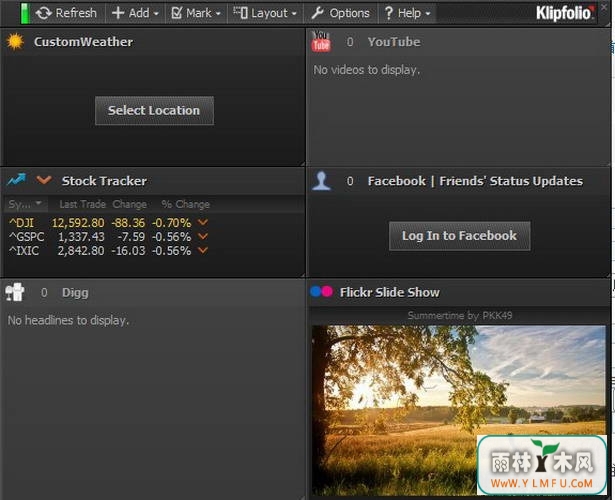Click the Refresh toolbar button

tap(66, 13)
